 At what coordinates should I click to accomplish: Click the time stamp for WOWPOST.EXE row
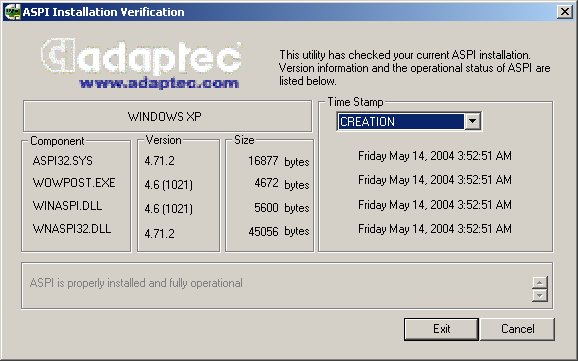coord(435,180)
